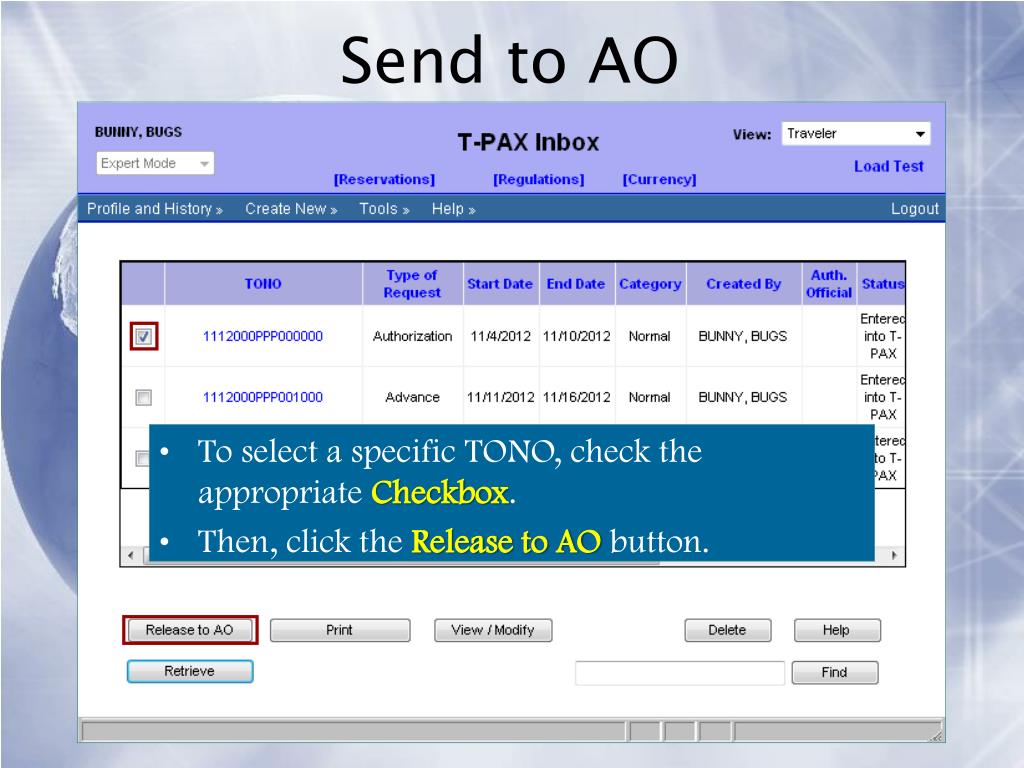Open TONO link 1112000PPP000000
Image resolution: width=1024 pixels, height=768 pixels.
point(263,336)
